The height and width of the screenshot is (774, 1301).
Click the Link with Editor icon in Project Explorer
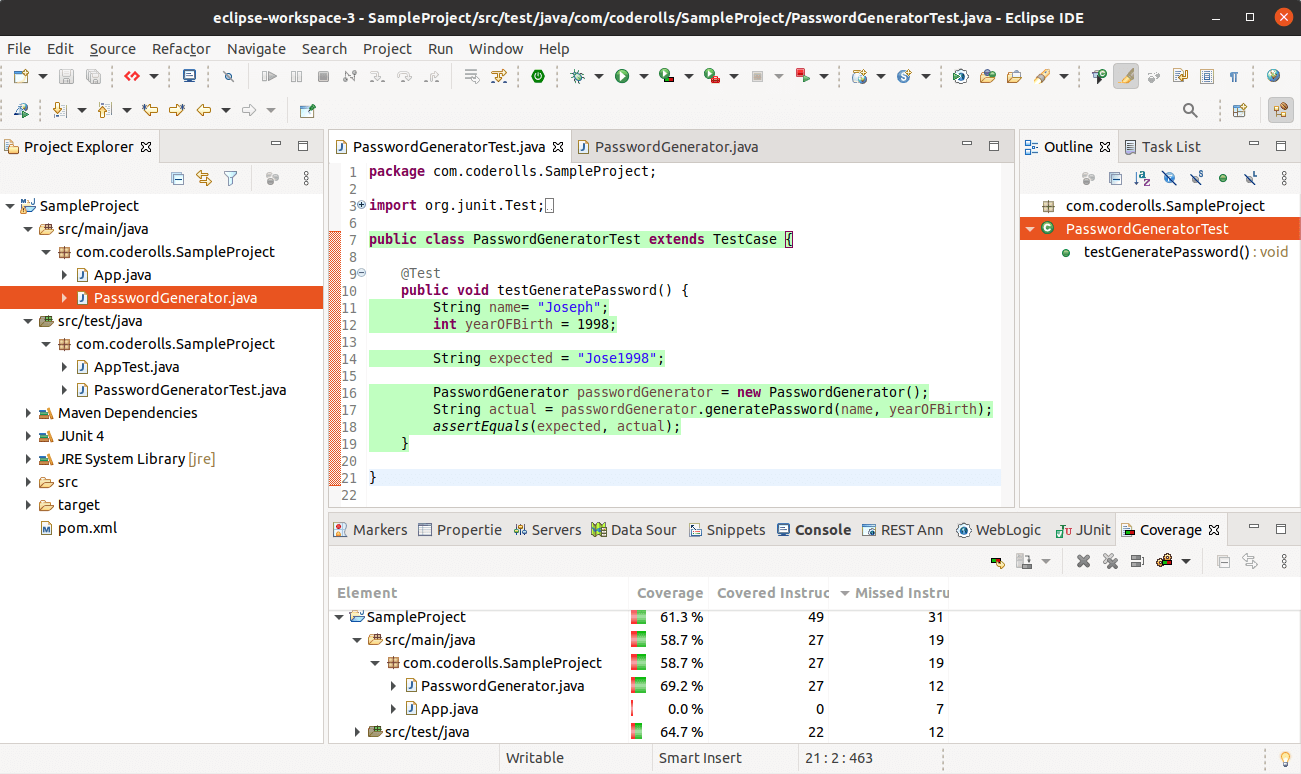pyautogui.click(x=203, y=177)
